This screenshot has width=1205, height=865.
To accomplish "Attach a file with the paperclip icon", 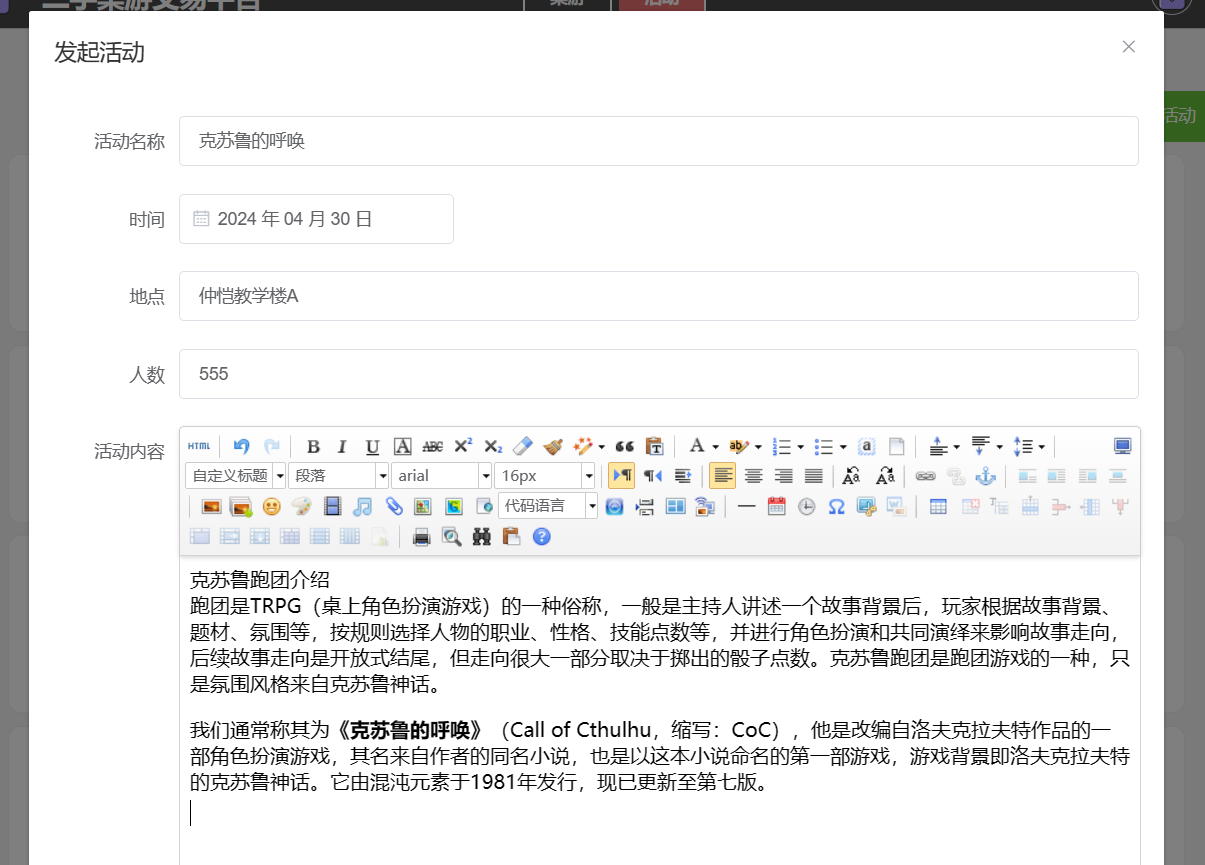I will point(393,506).
